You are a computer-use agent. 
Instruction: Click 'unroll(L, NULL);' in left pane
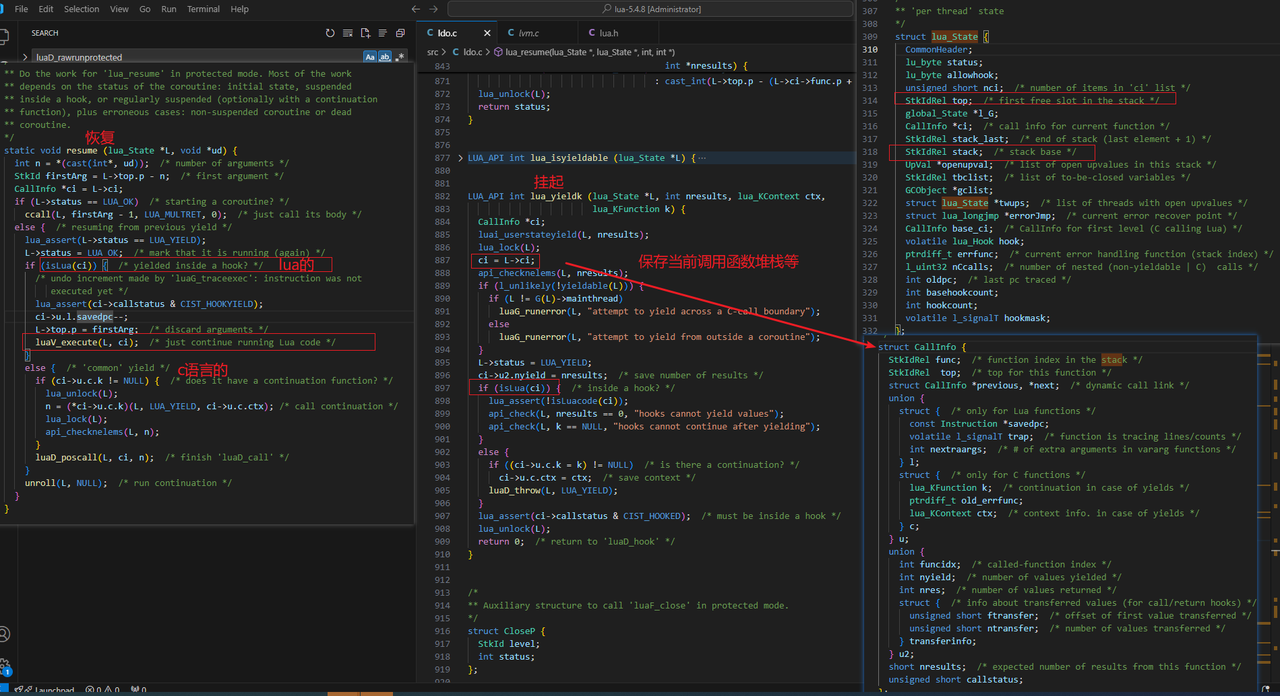pos(66,483)
